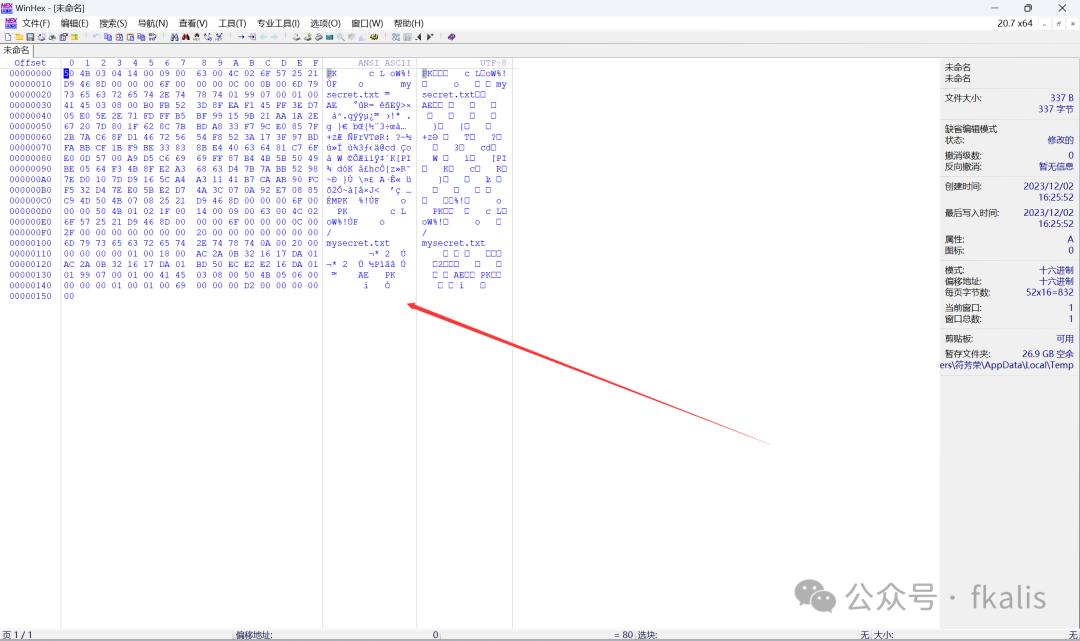Click secret.txt text in ANSI ASCII column
Image resolution: width=1080 pixels, height=641 pixels.
click(x=353, y=95)
